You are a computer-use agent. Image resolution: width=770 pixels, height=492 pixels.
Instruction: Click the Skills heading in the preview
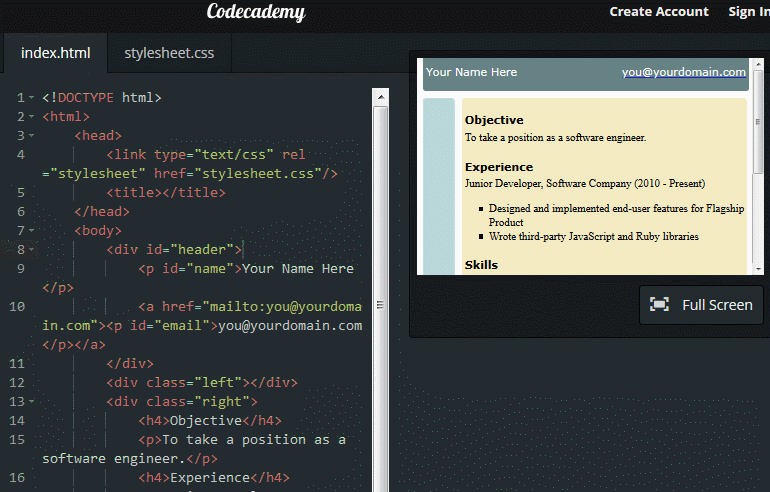(x=481, y=265)
